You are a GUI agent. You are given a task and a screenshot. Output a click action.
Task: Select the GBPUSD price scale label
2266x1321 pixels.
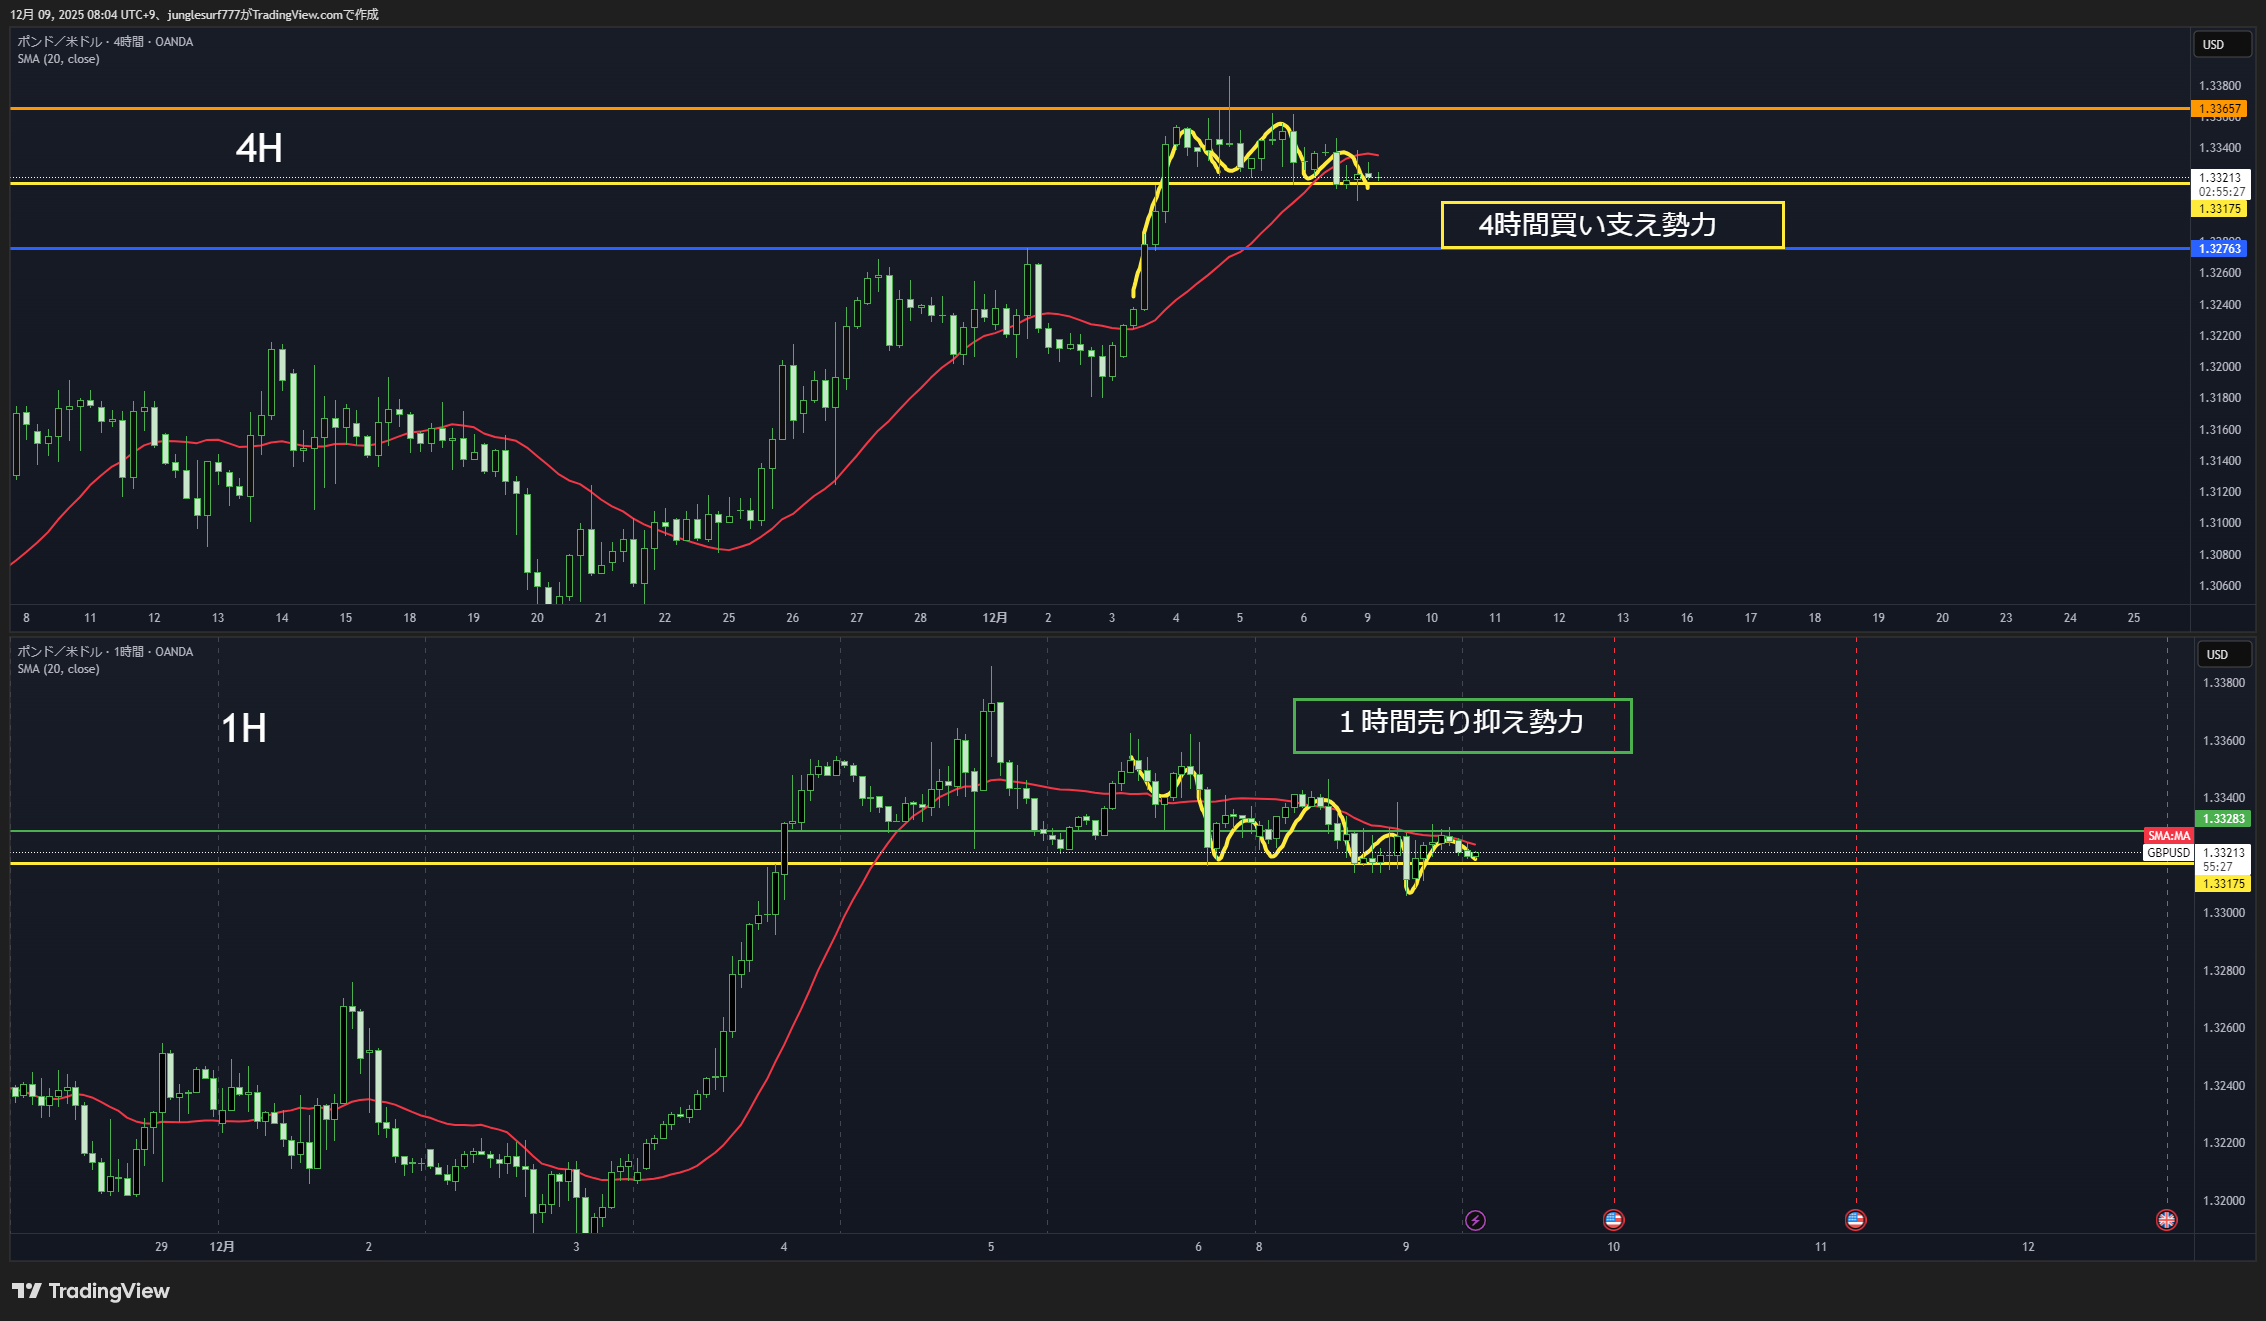2168,853
